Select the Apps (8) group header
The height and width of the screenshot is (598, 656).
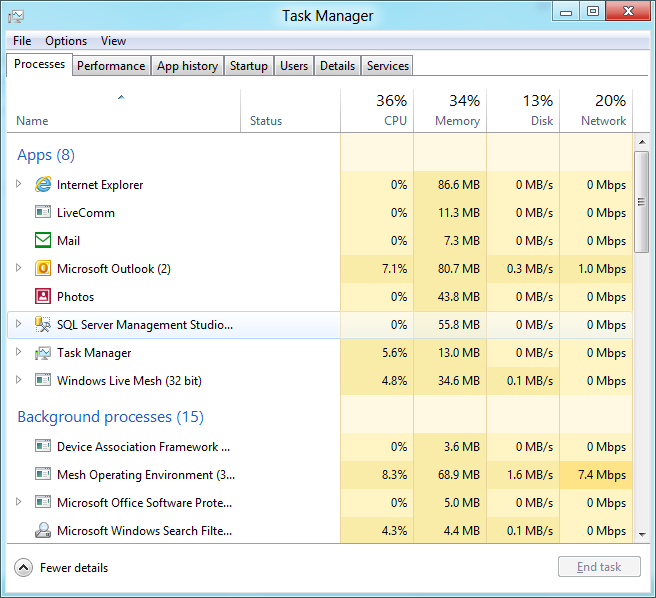coord(46,155)
